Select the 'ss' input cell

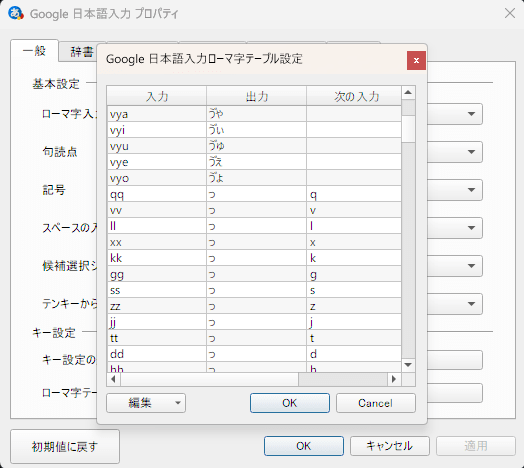(157, 290)
